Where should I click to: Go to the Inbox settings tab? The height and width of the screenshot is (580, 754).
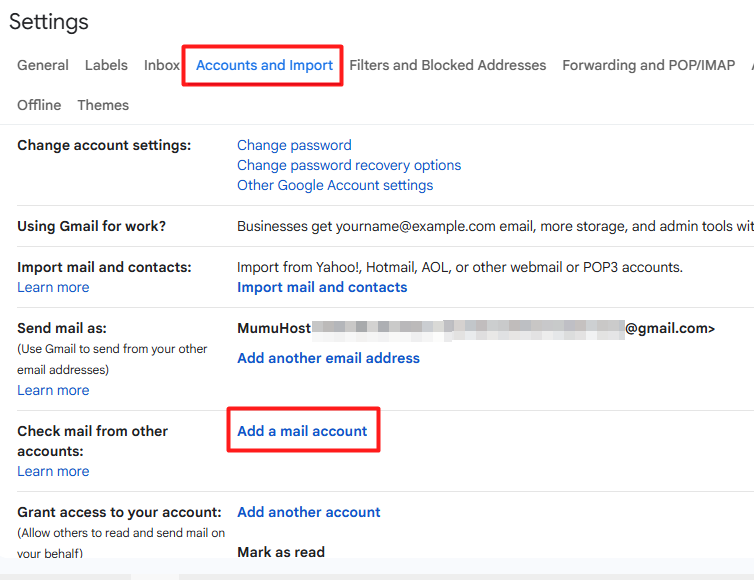point(161,65)
